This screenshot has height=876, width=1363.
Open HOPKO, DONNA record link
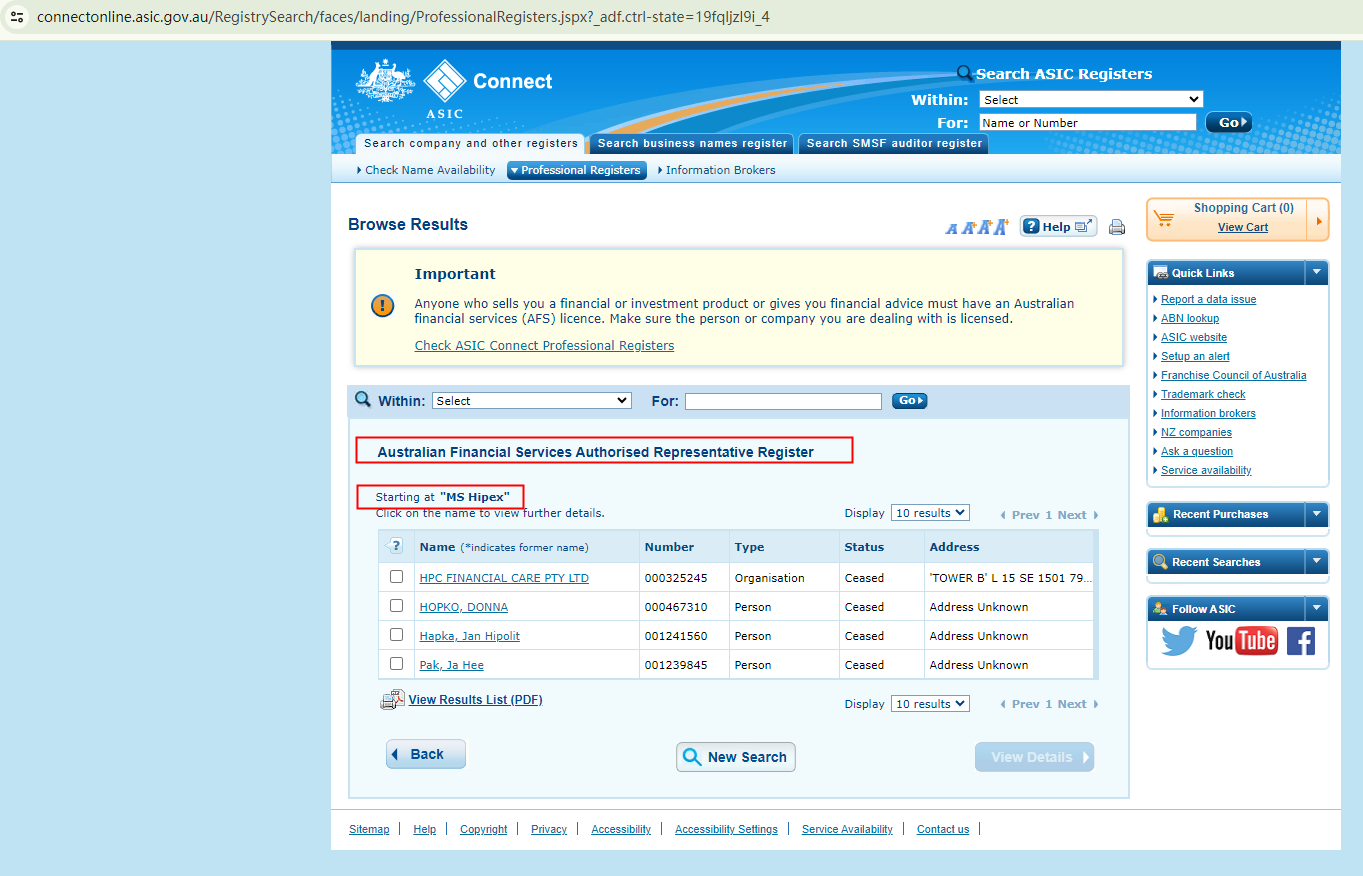click(x=464, y=607)
